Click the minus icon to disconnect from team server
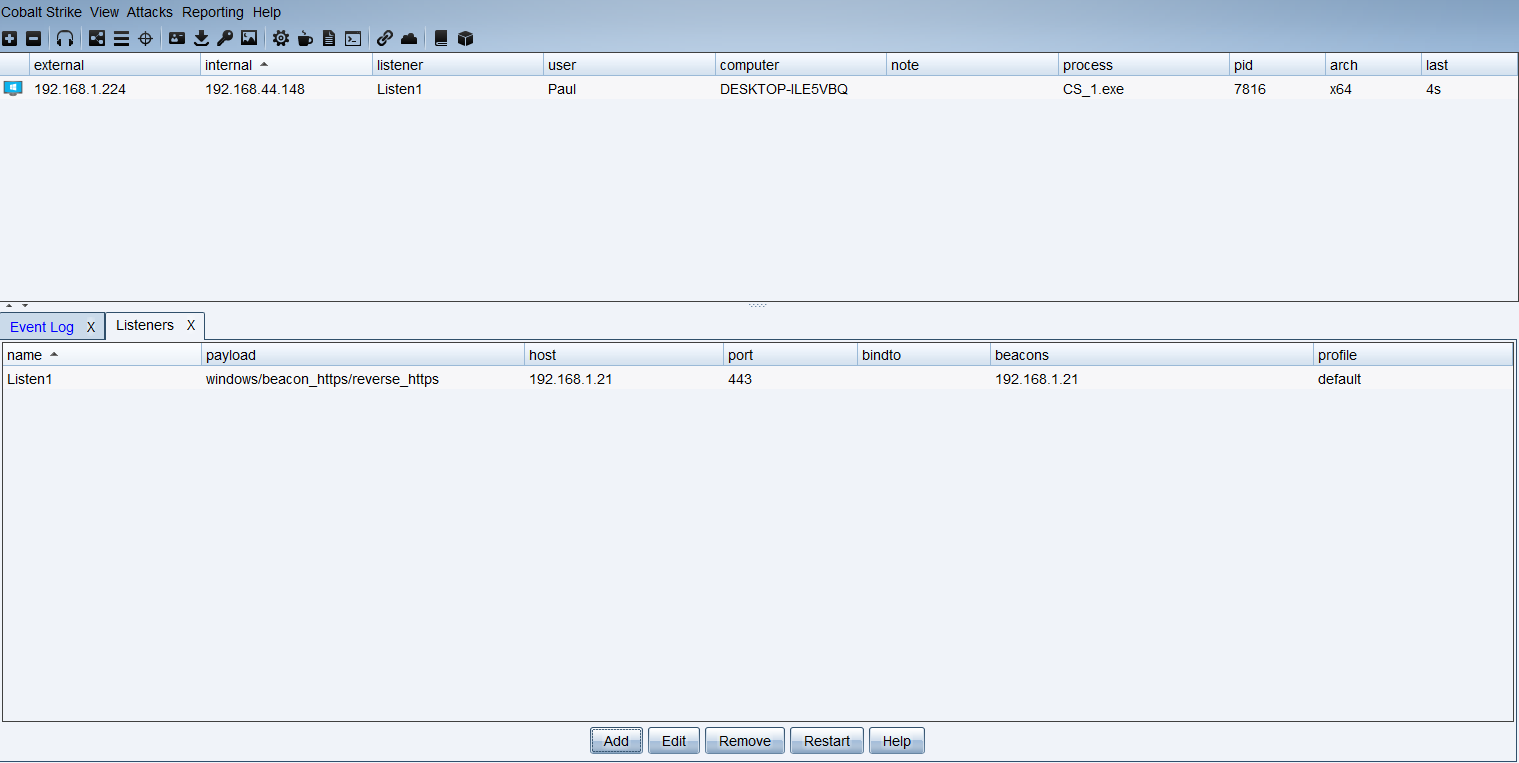This screenshot has width=1519, height=763. pyautogui.click(x=33, y=38)
